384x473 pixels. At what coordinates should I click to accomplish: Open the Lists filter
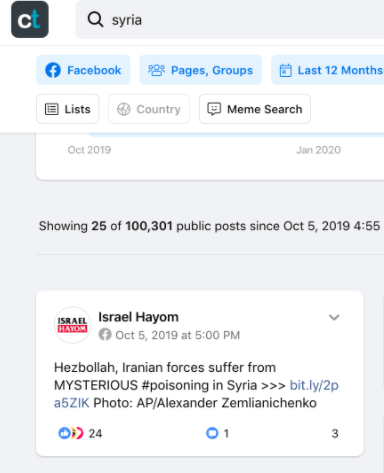click(68, 109)
